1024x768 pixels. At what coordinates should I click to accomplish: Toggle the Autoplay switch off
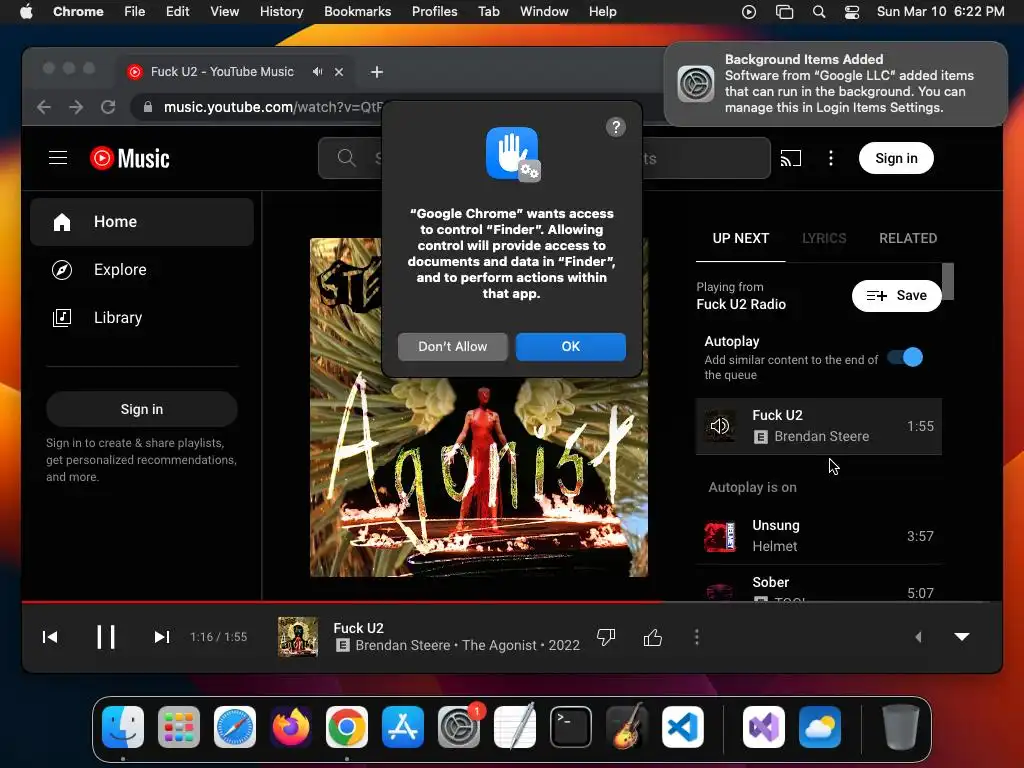[x=905, y=357]
